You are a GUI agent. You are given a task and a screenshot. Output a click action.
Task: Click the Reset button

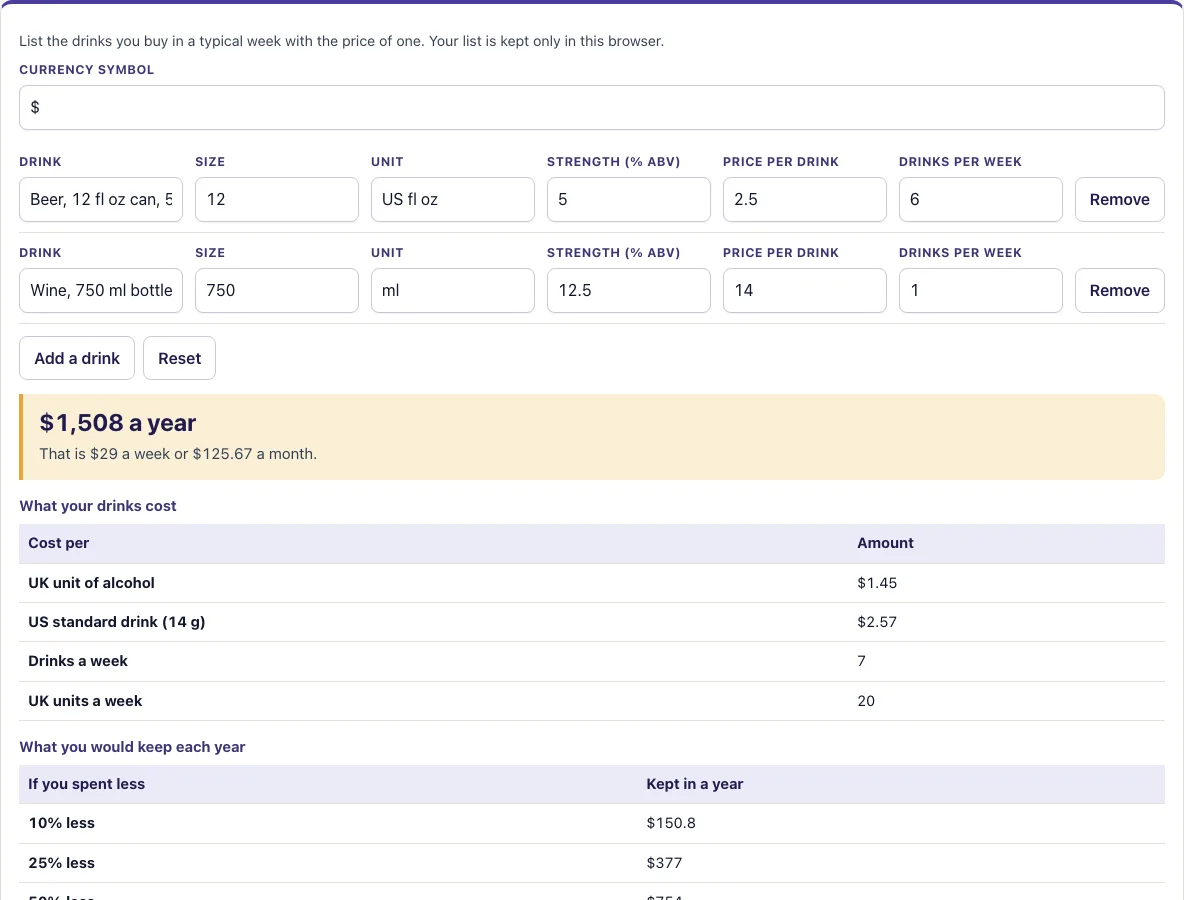(x=179, y=358)
